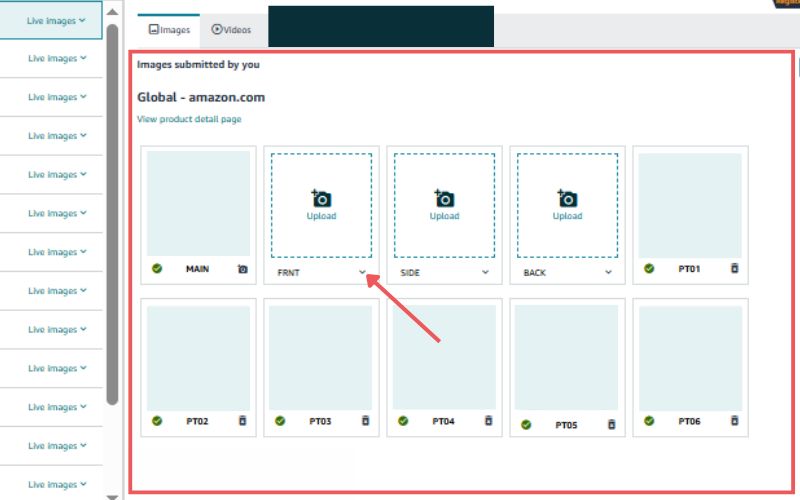Open the FRNT variant dropdown chevron
Viewport: 800px width, 500px height.
pyautogui.click(x=362, y=272)
